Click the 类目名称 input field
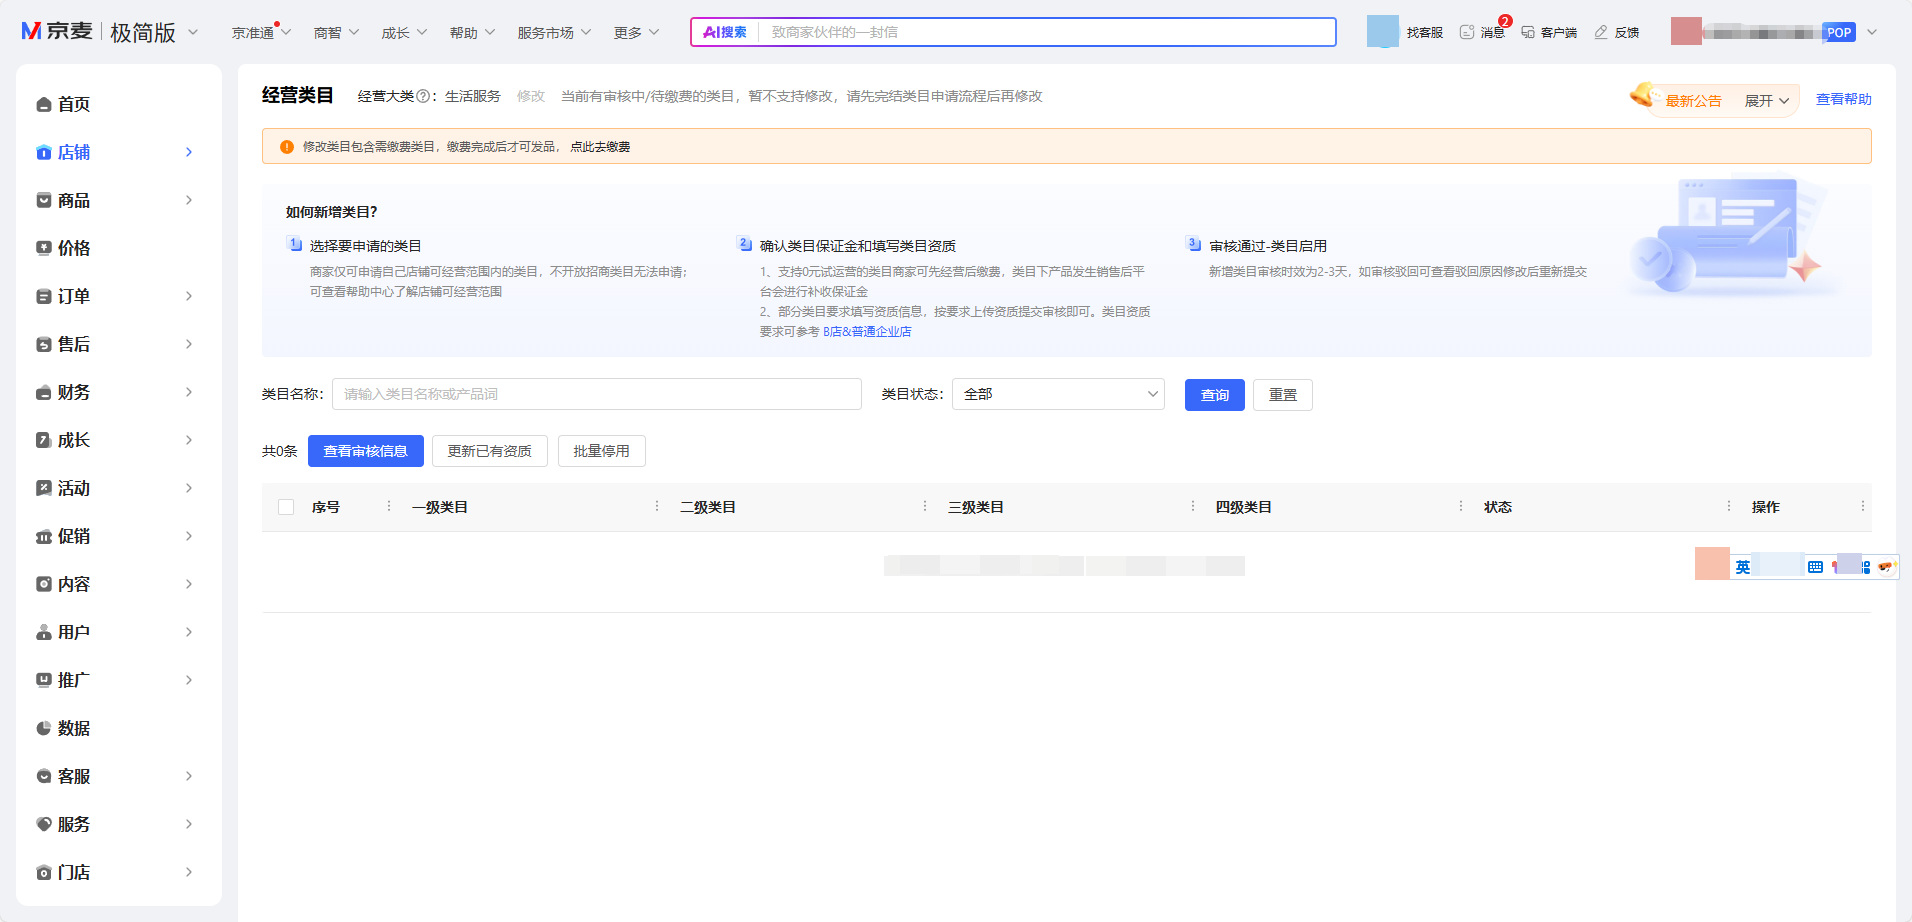 tap(596, 393)
